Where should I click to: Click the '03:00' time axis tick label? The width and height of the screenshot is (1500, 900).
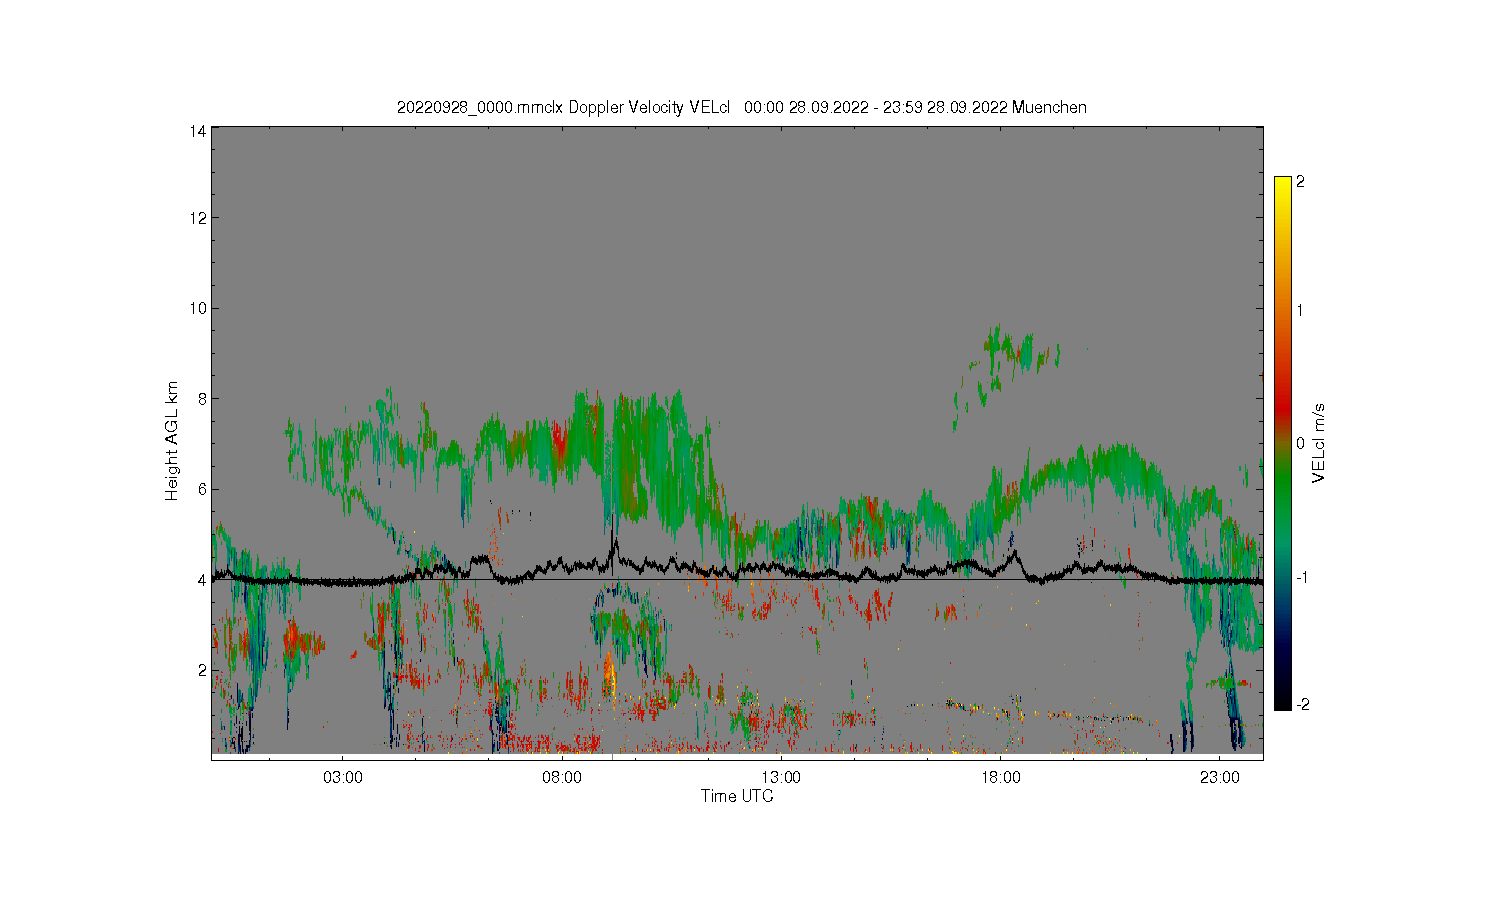pyautogui.click(x=343, y=778)
